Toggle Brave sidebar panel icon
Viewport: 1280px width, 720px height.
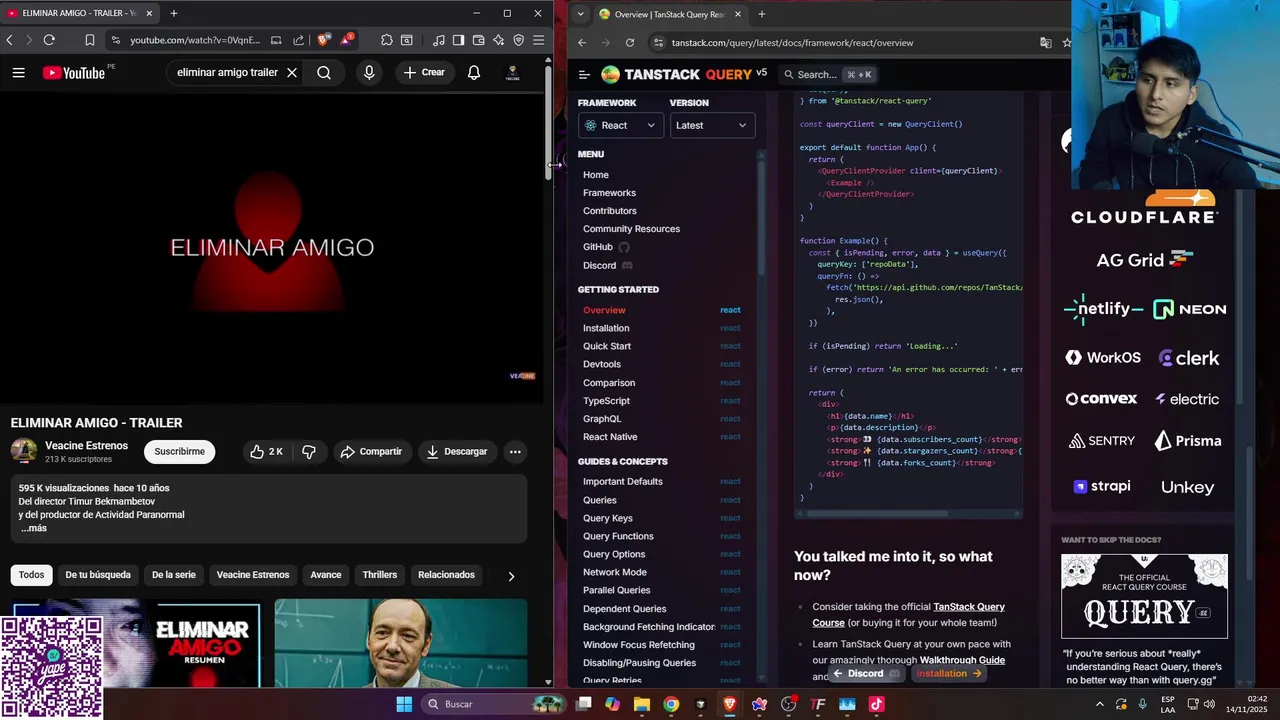458,40
